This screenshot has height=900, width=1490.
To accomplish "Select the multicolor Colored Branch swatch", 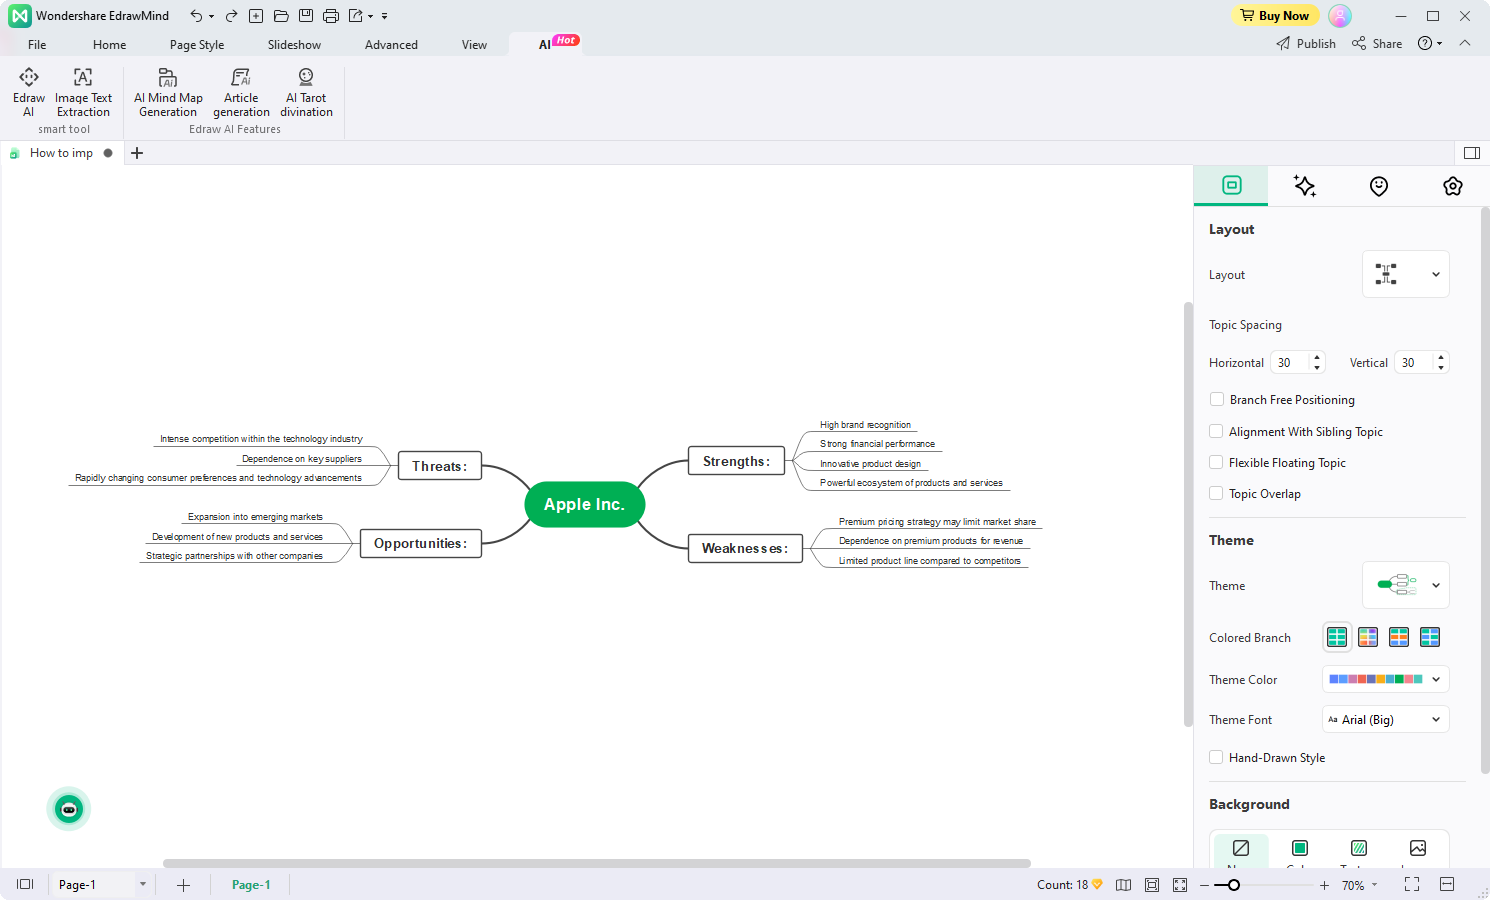I will point(1368,637).
